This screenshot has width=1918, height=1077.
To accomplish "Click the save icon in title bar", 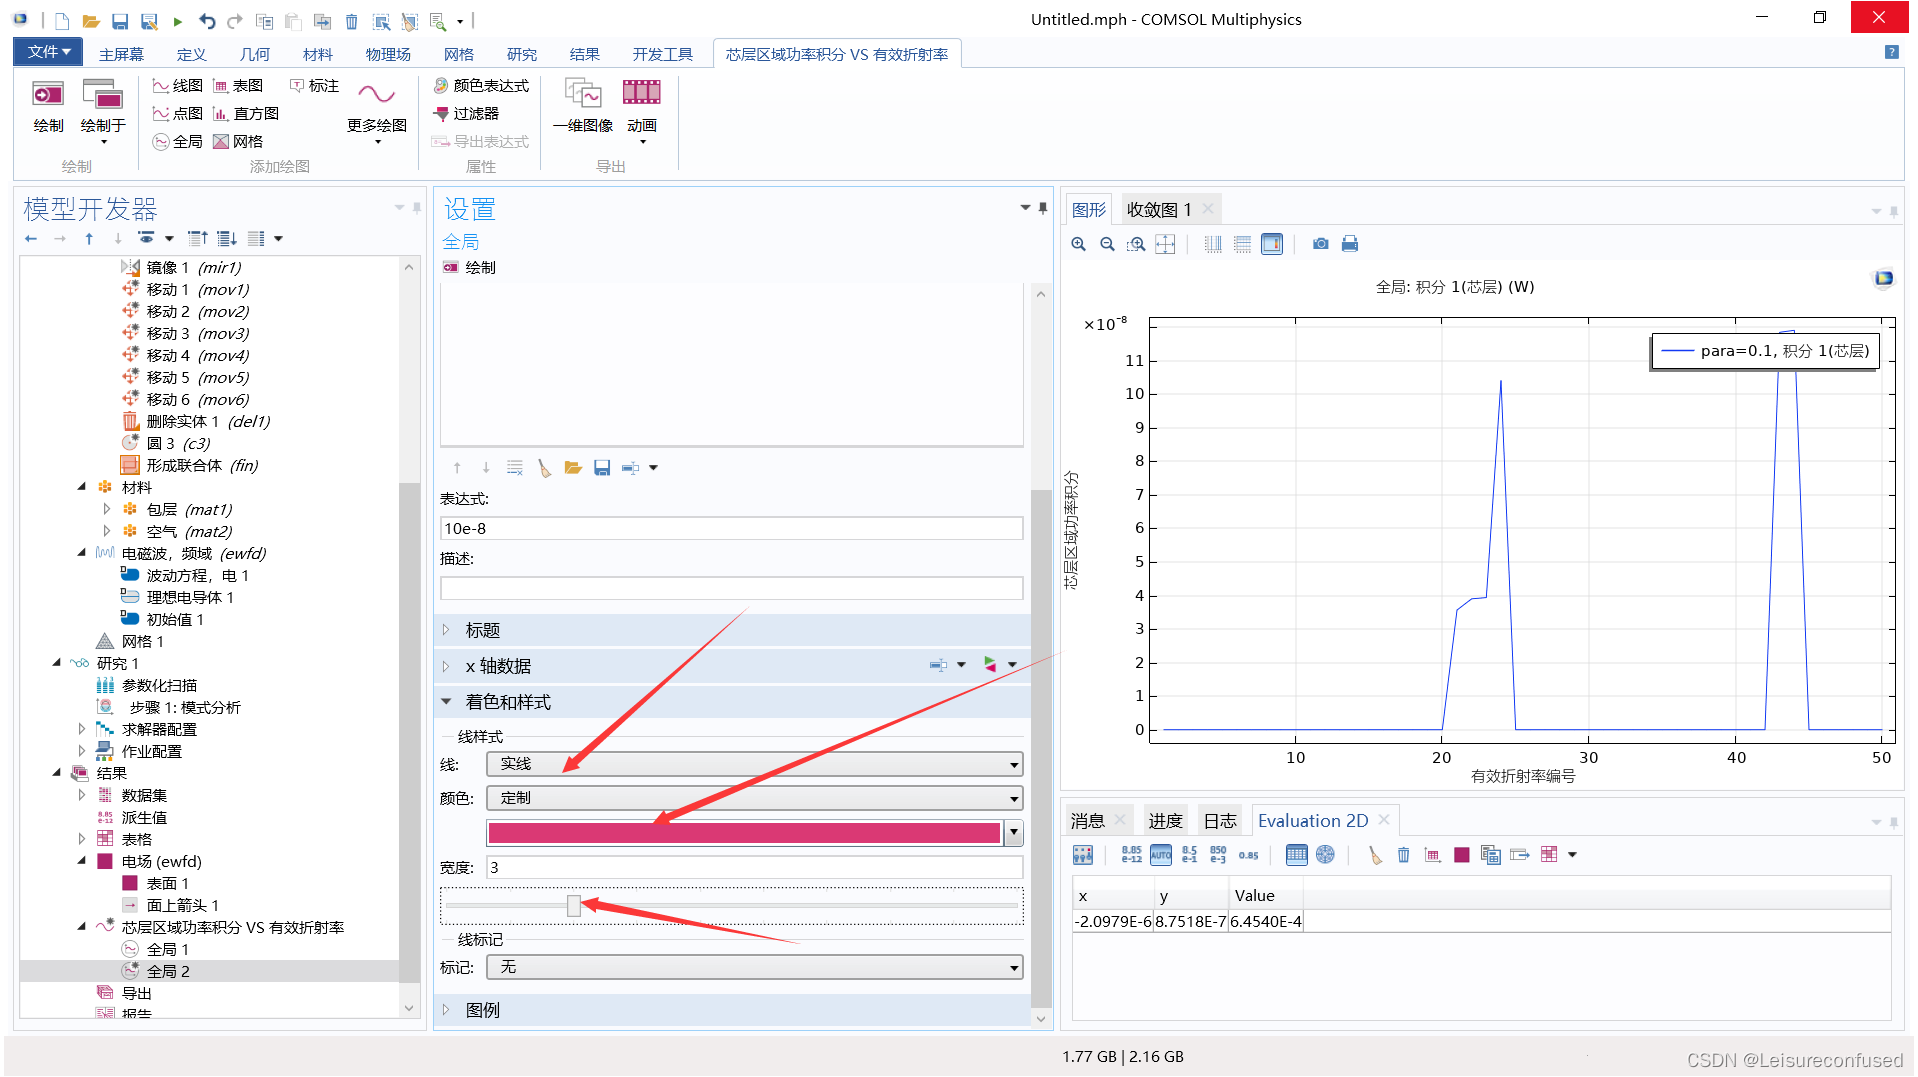I will point(119,20).
